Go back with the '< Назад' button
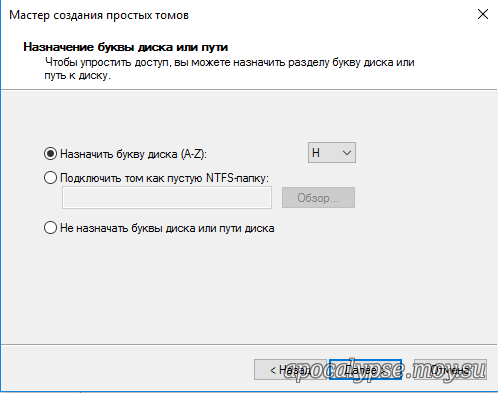This screenshot has width=498, height=393. pyautogui.click(x=289, y=370)
